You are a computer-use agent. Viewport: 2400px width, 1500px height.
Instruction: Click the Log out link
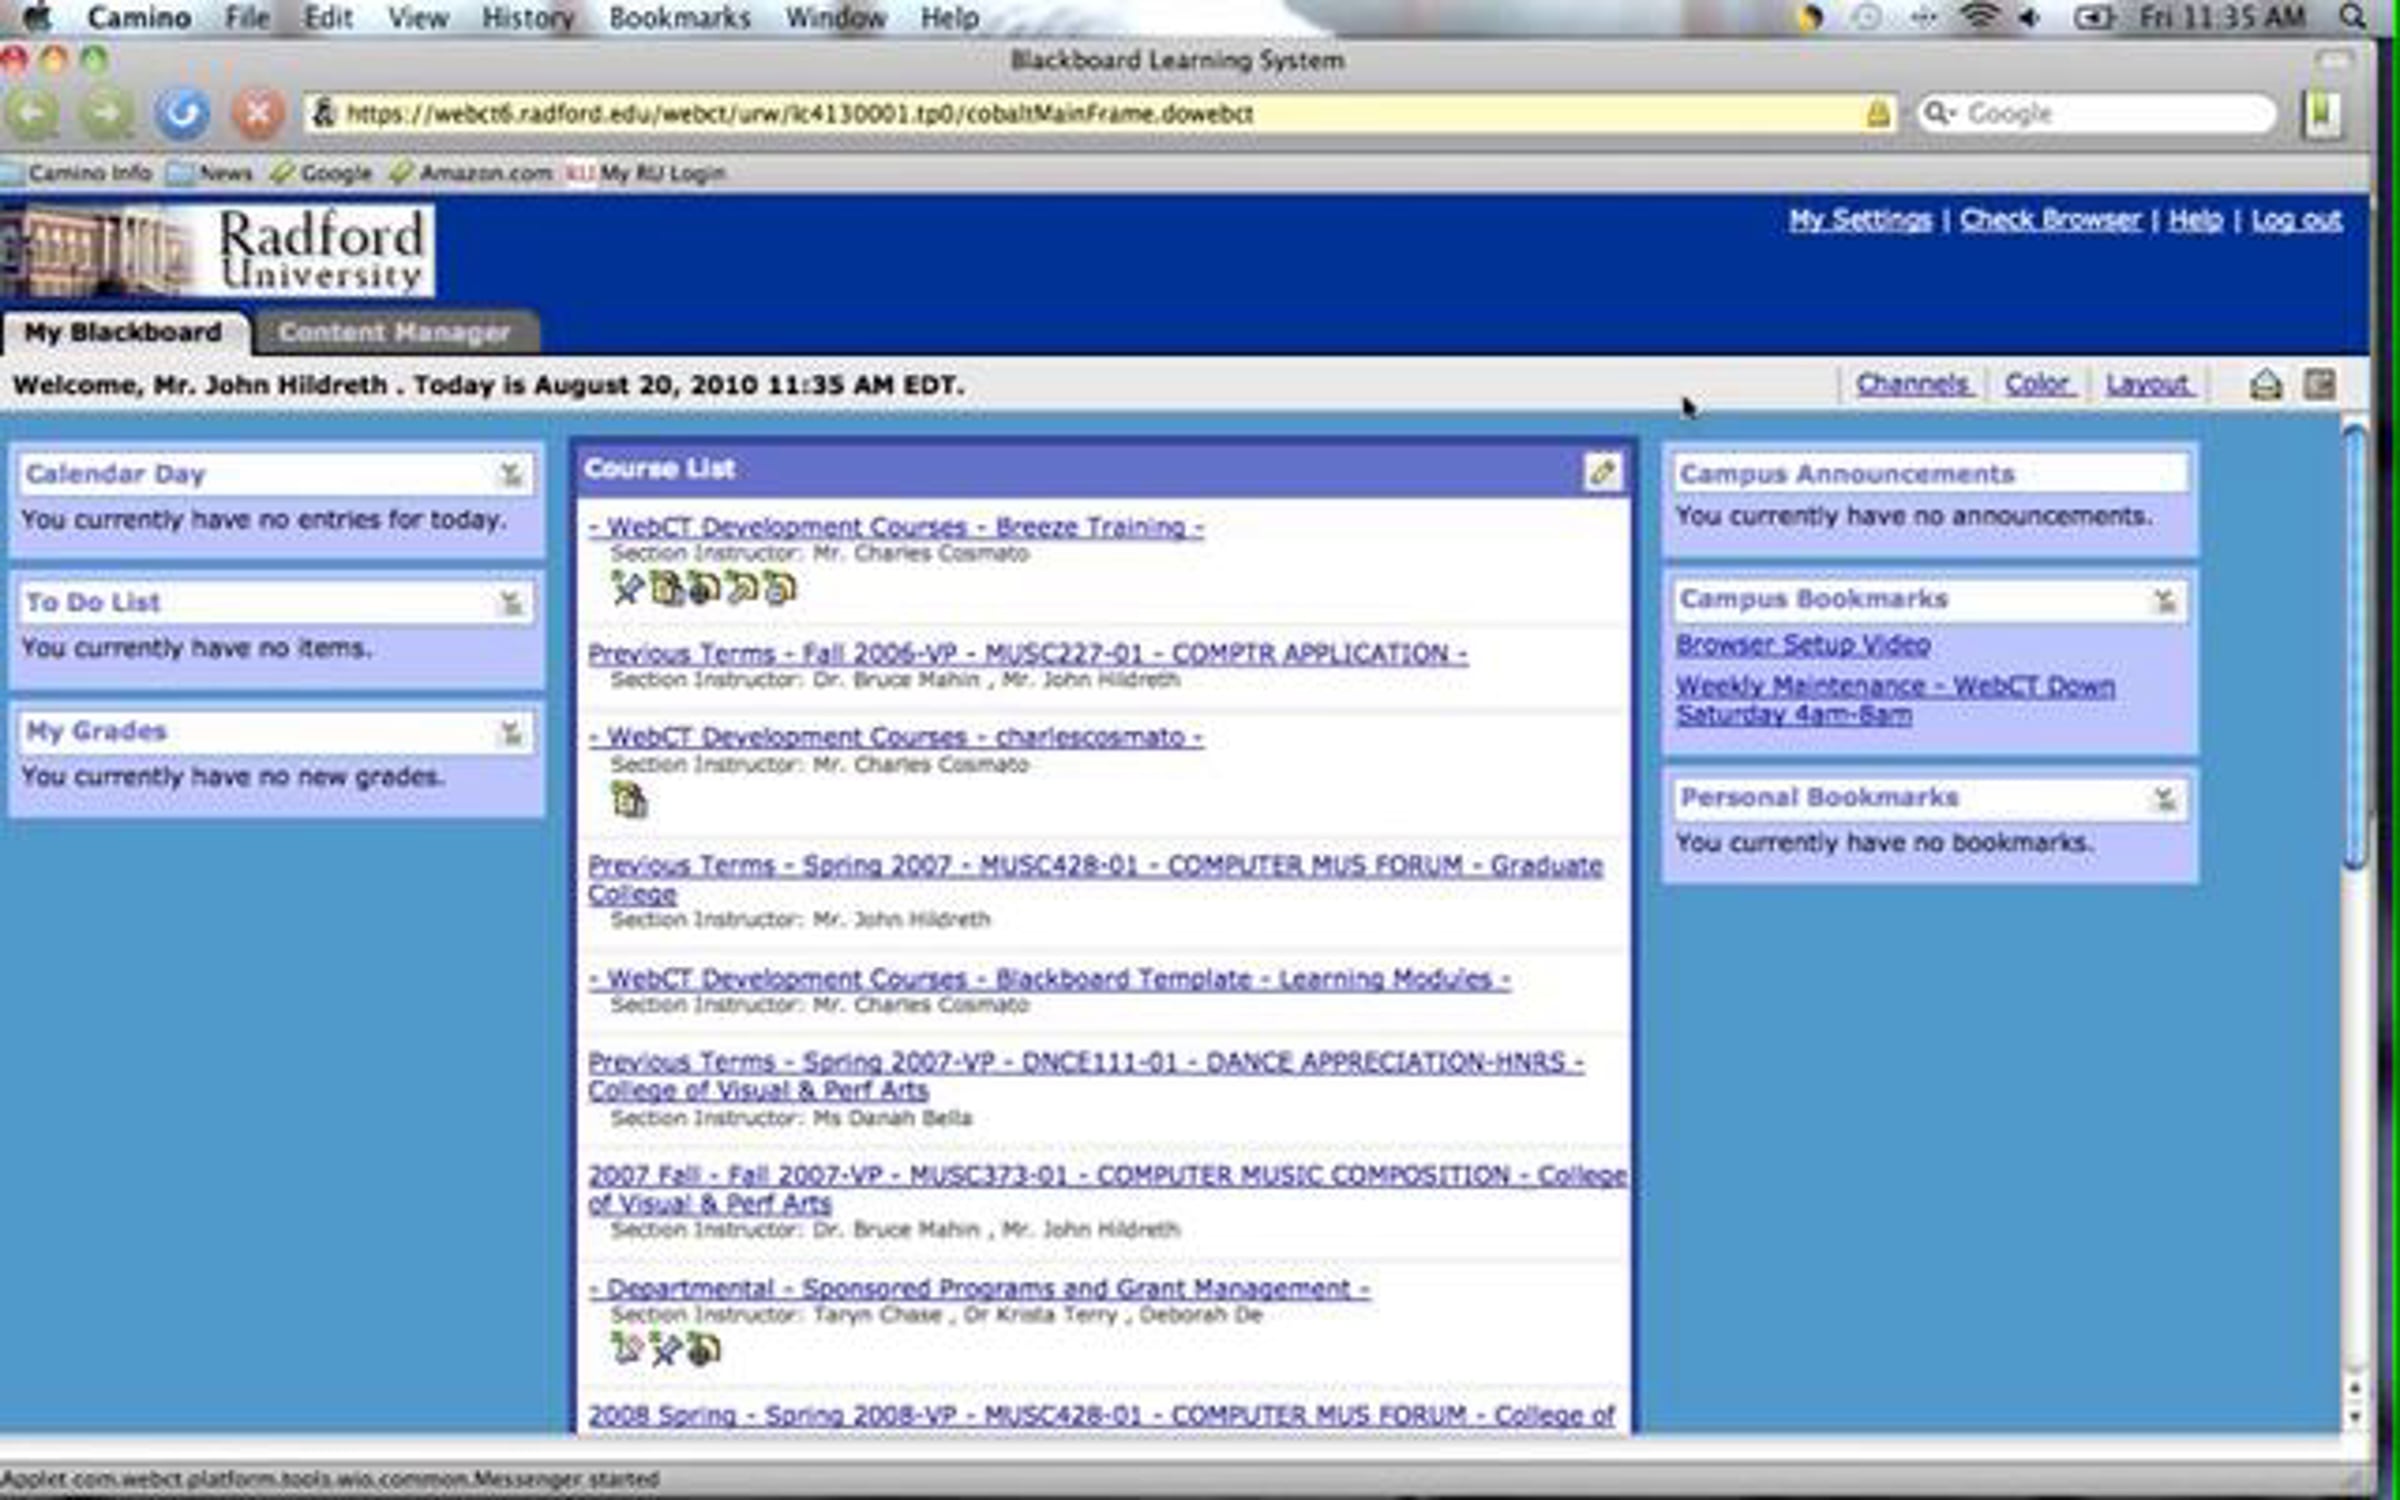(x=2297, y=220)
